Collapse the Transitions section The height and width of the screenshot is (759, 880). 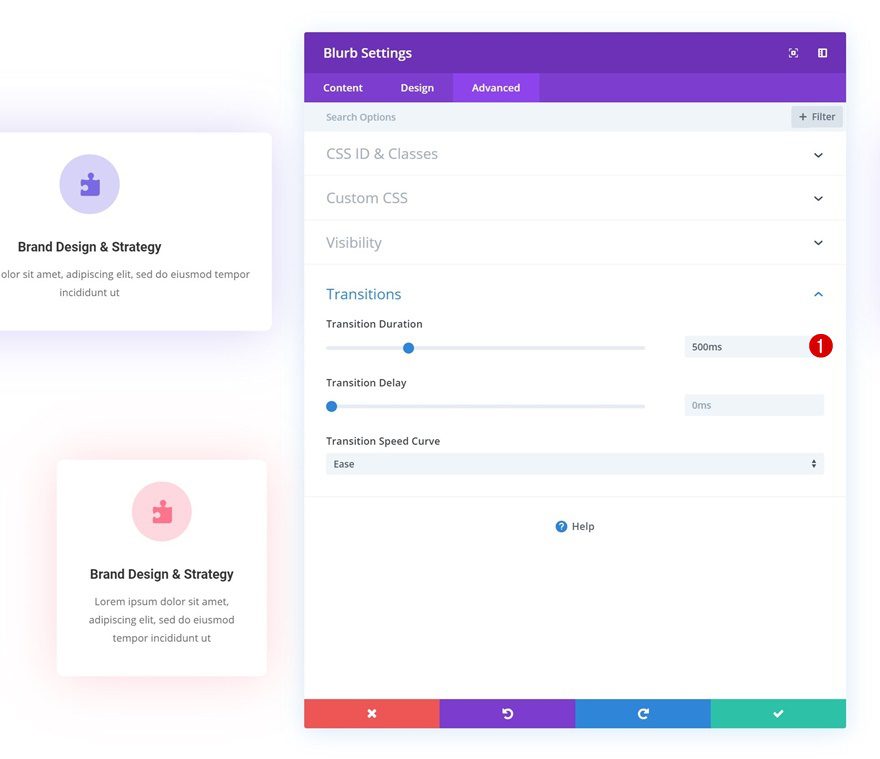[817, 295]
